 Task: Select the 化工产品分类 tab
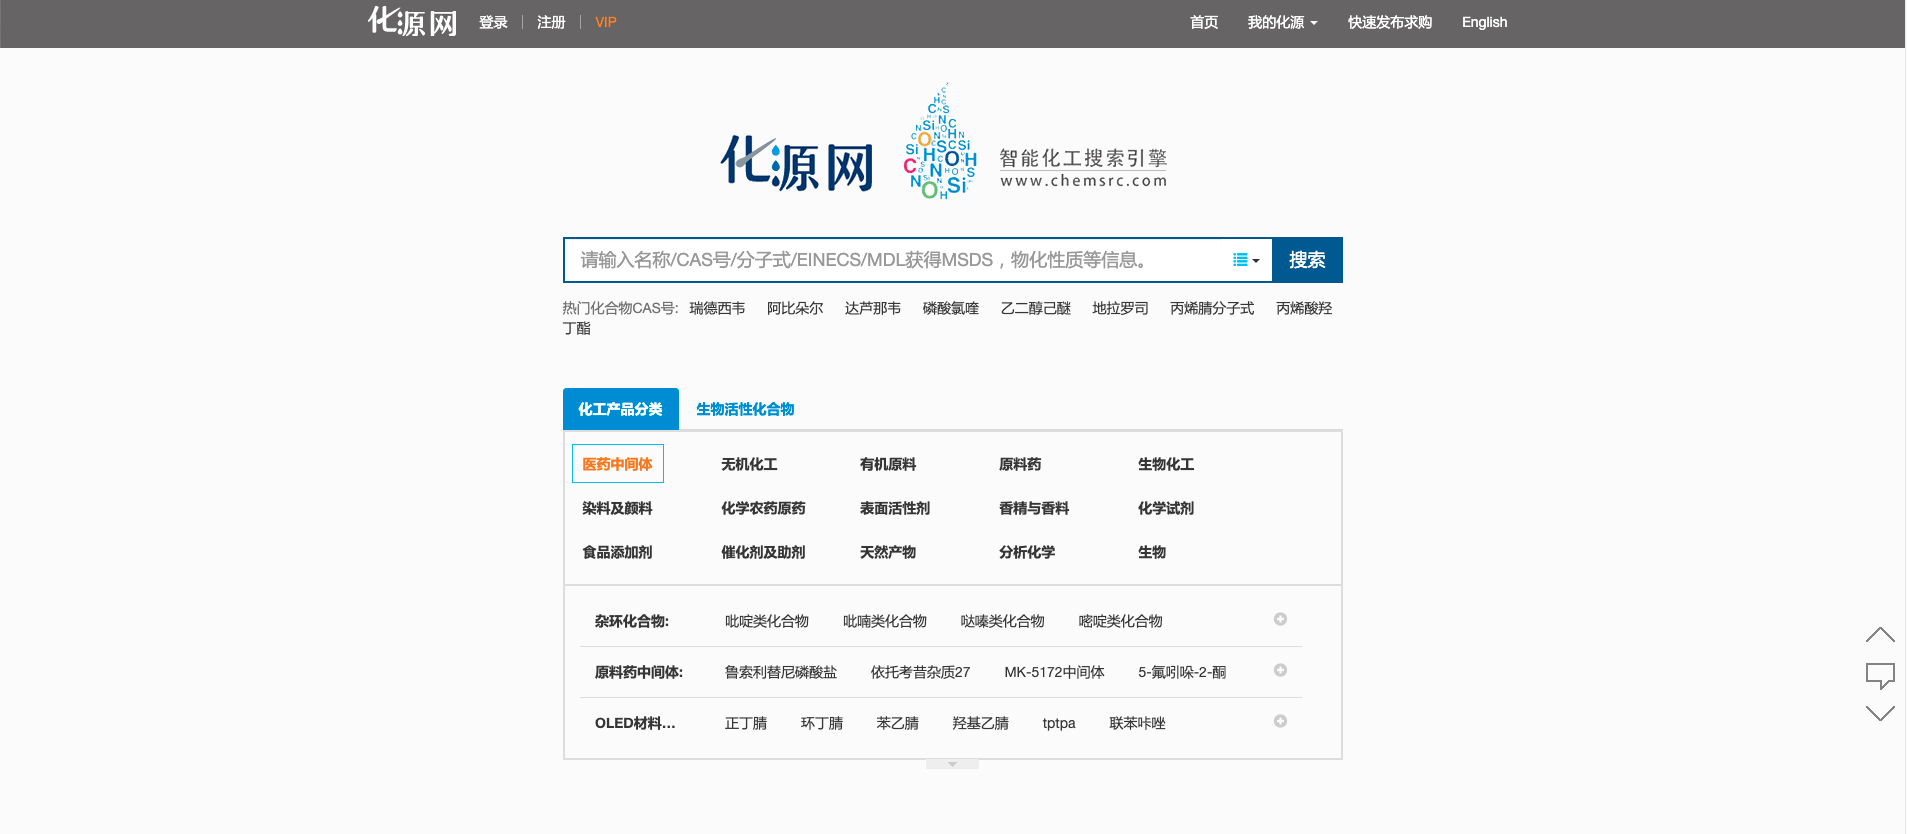click(621, 409)
